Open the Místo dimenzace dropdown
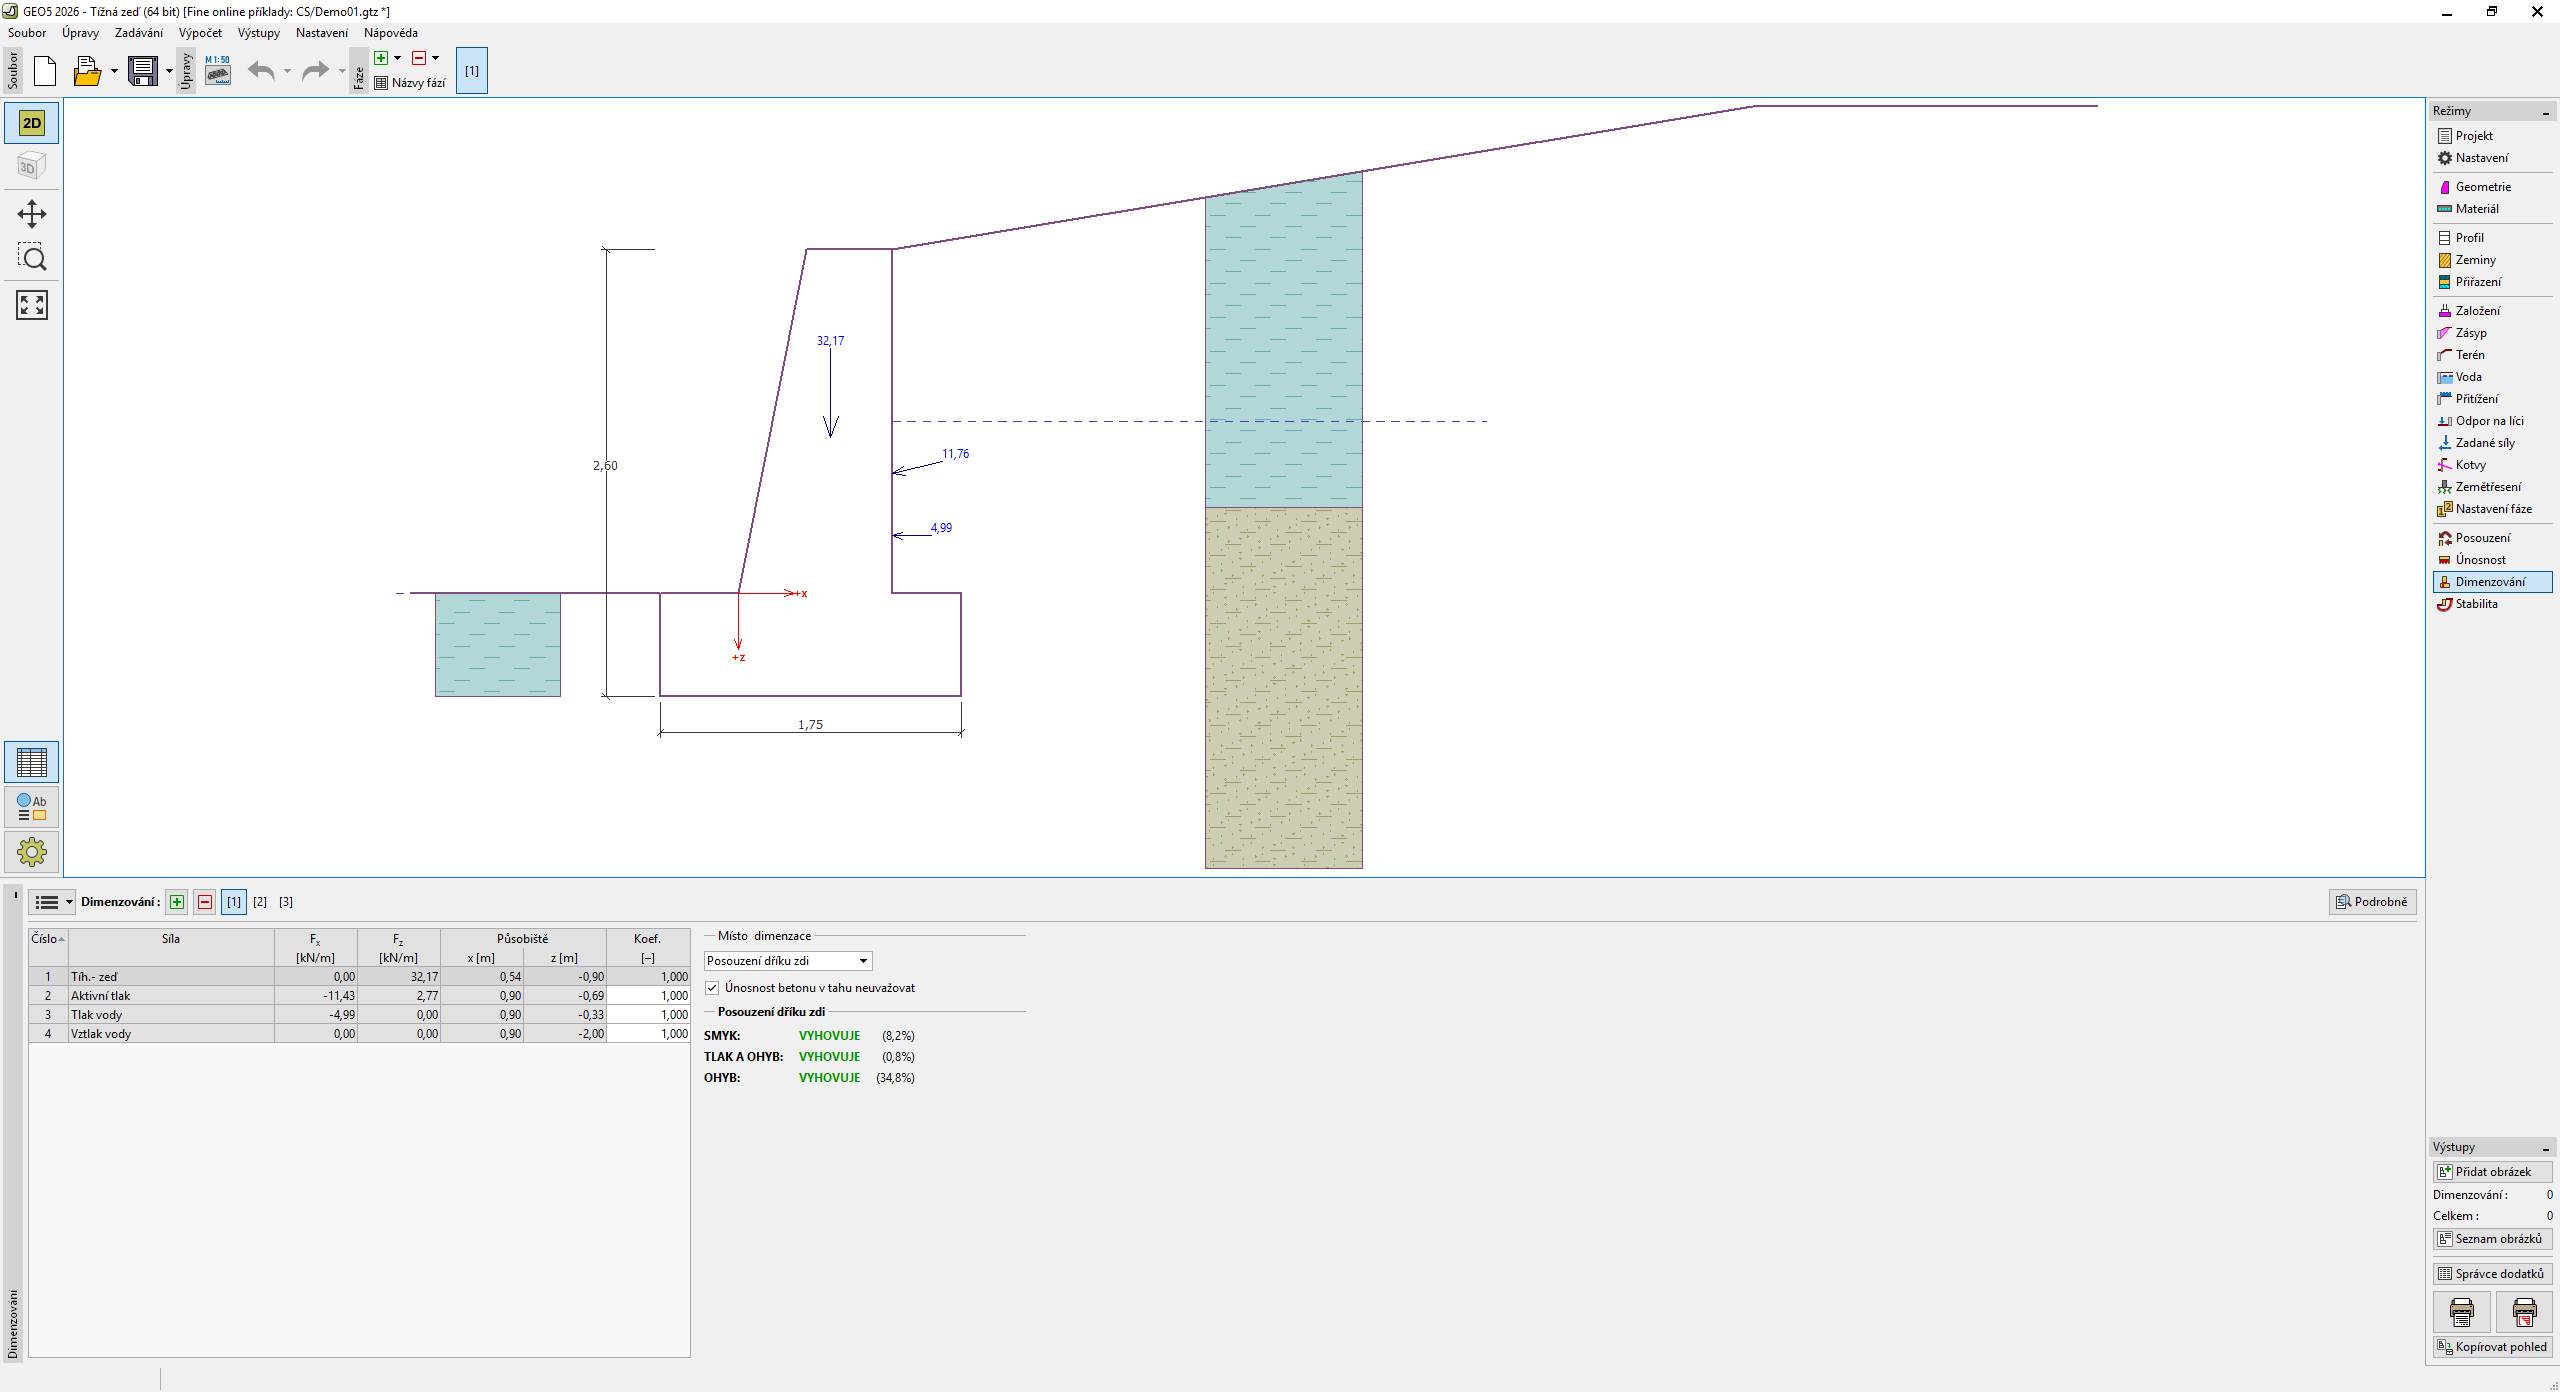This screenshot has height=1392, width=2560. pyautogui.click(x=788, y=961)
